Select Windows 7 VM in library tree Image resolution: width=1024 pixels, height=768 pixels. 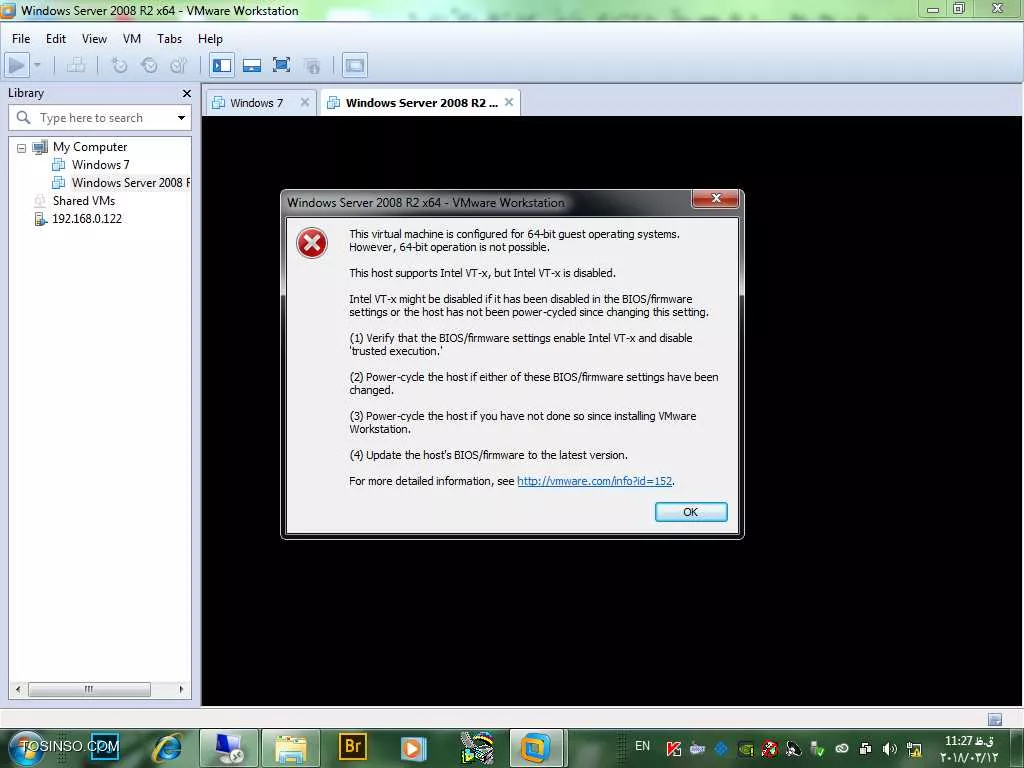(101, 165)
